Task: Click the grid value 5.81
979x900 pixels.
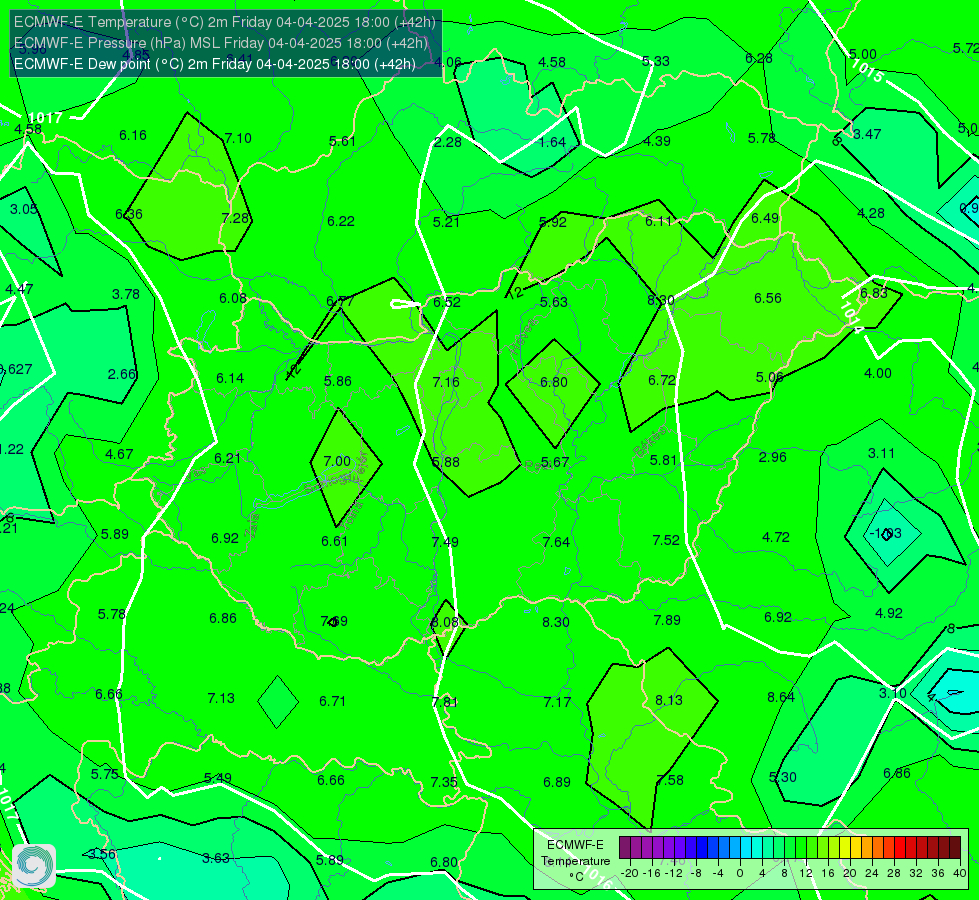Action: click(663, 460)
